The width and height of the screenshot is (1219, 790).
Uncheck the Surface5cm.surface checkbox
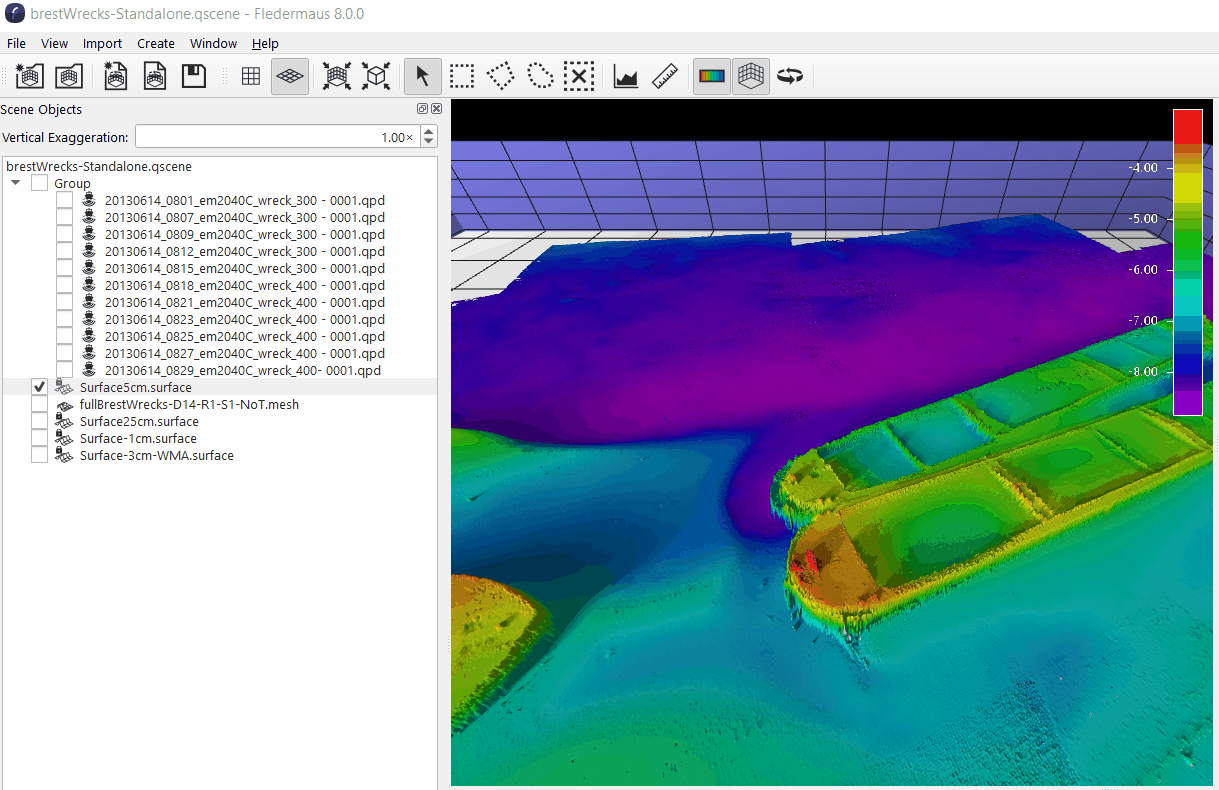(x=40, y=387)
